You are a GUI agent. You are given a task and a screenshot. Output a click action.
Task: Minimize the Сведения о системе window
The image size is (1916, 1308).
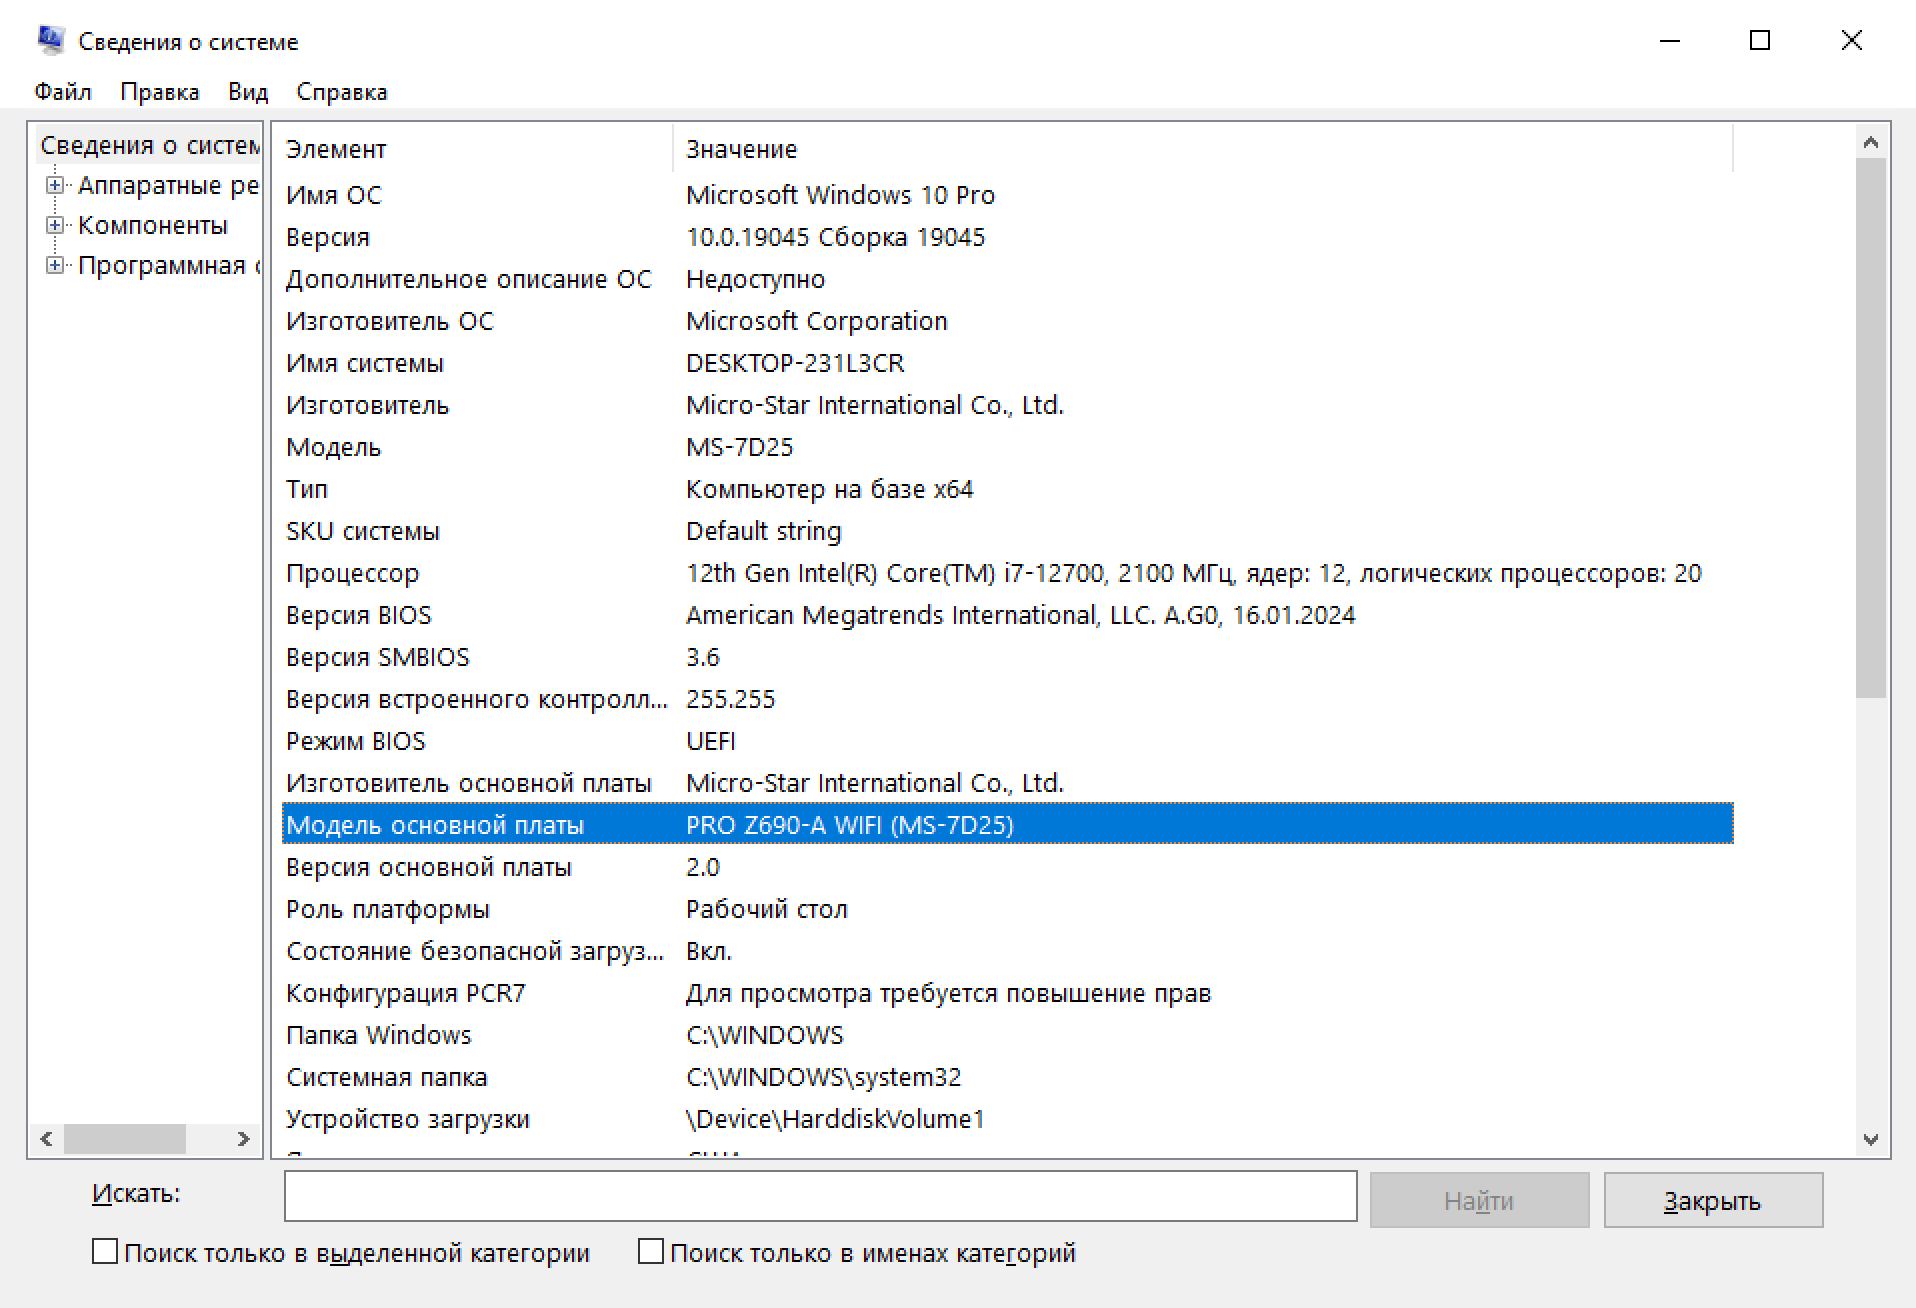1670,41
